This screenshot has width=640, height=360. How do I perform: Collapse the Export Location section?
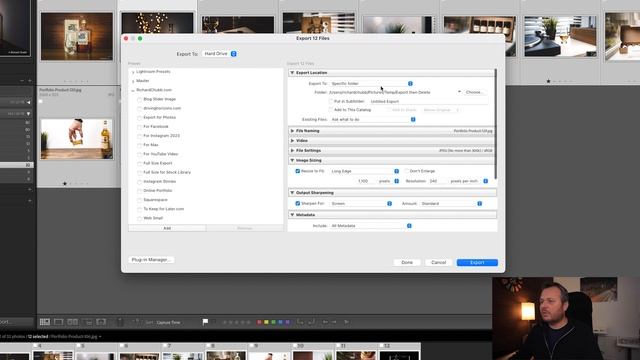292,73
